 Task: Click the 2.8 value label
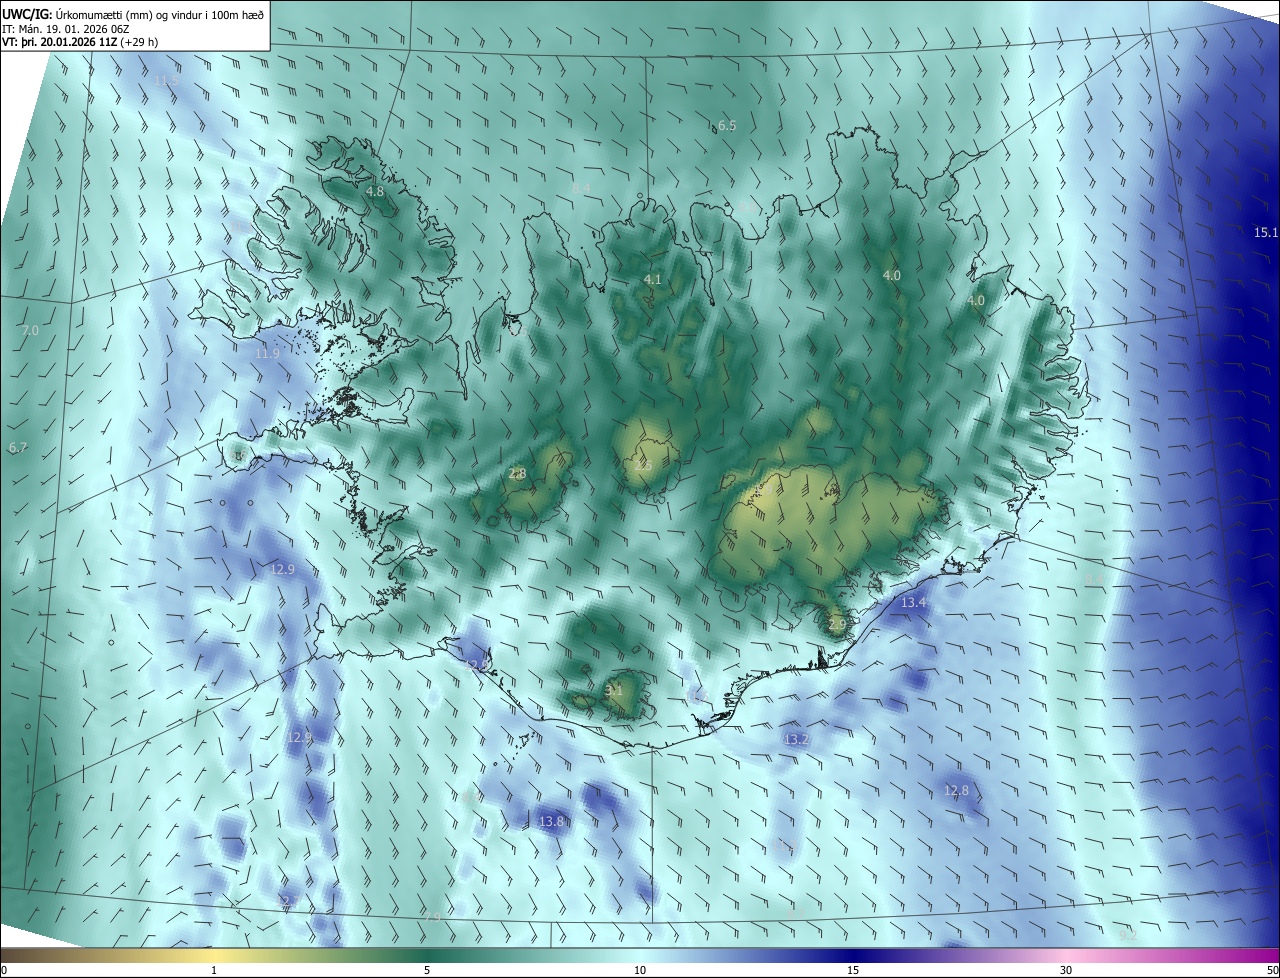517,474
